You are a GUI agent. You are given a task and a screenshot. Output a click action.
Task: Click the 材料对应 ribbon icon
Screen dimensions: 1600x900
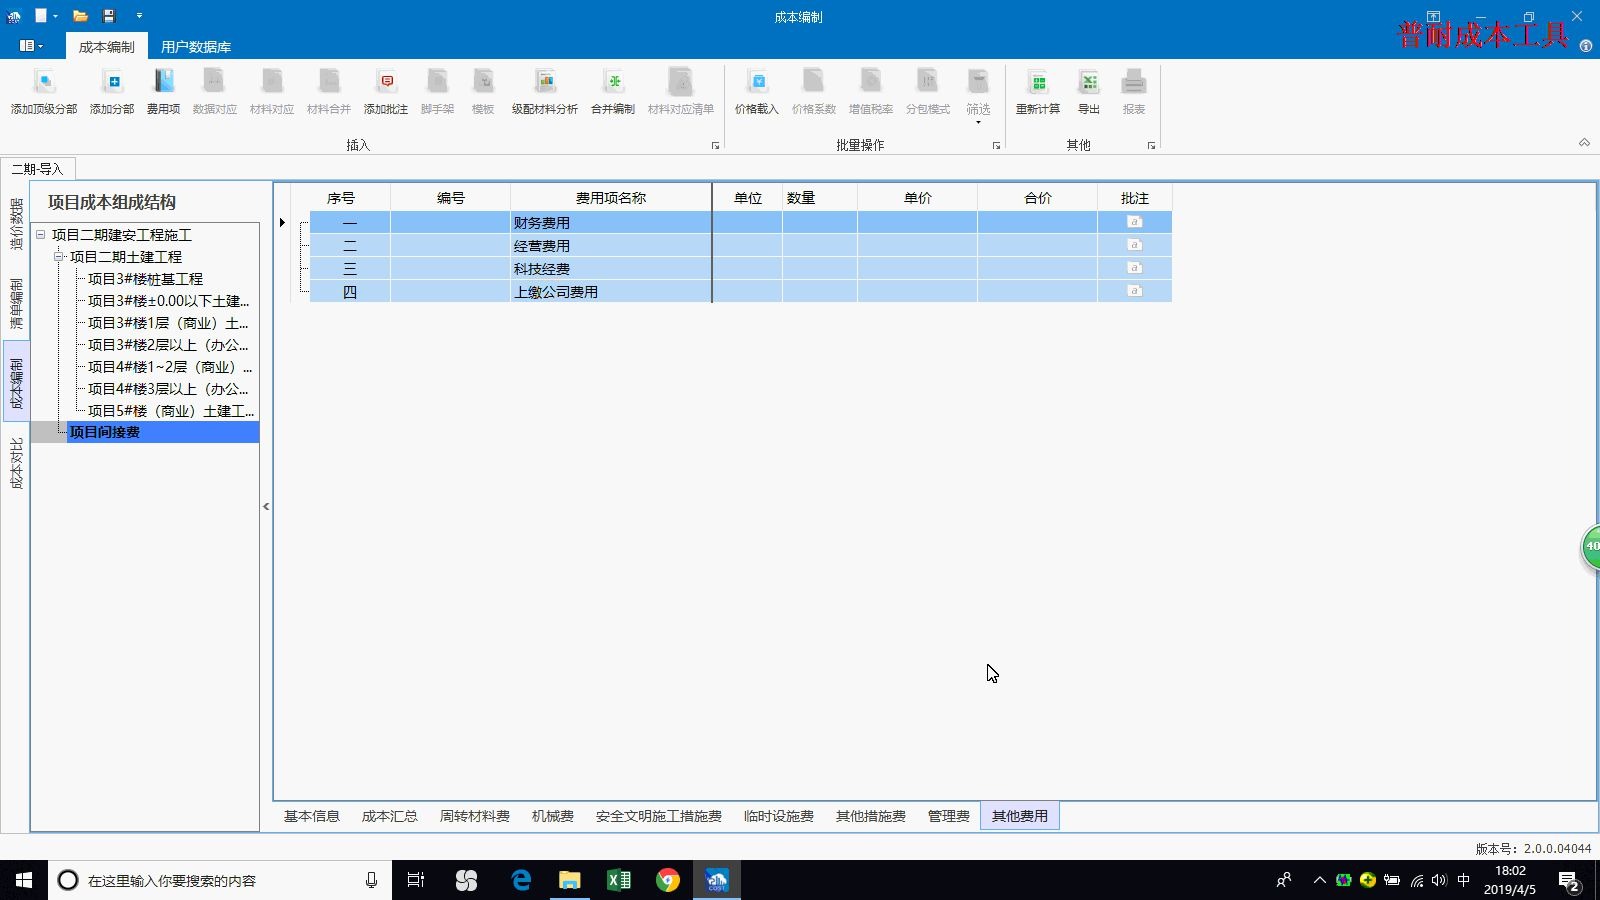tap(272, 82)
